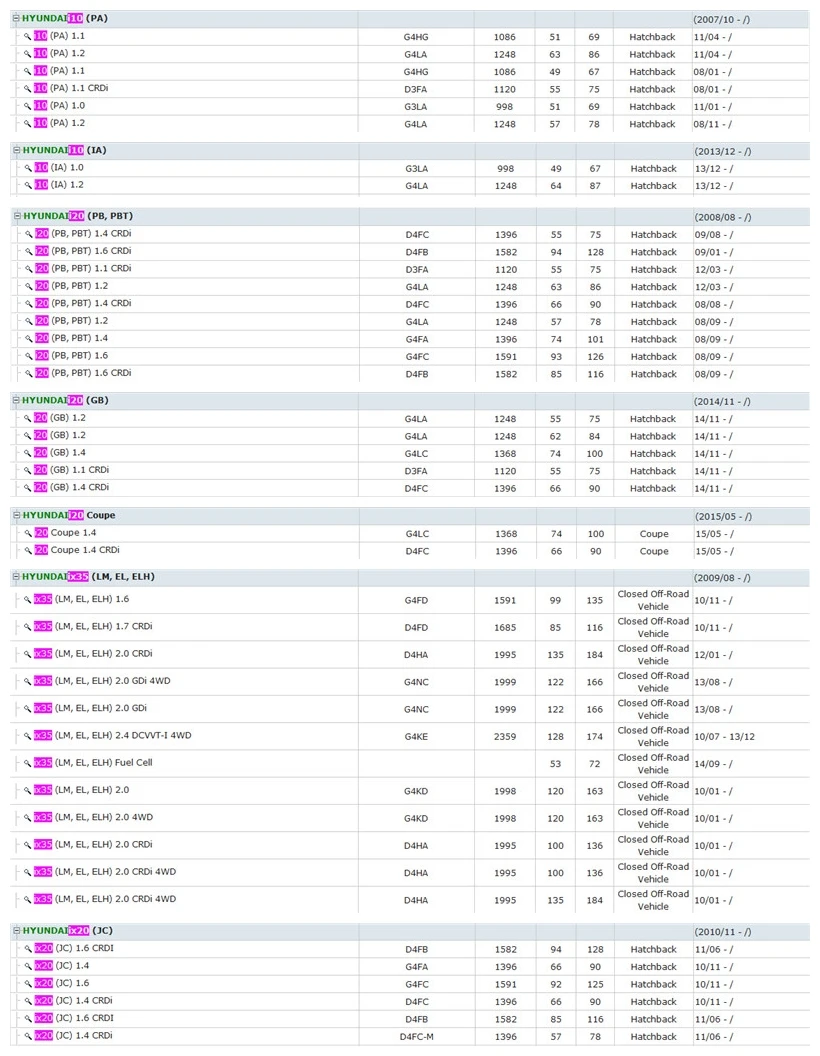
Task: Click engine code G4FD in ix35 1.6 row
Action: (x=416, y=601)
